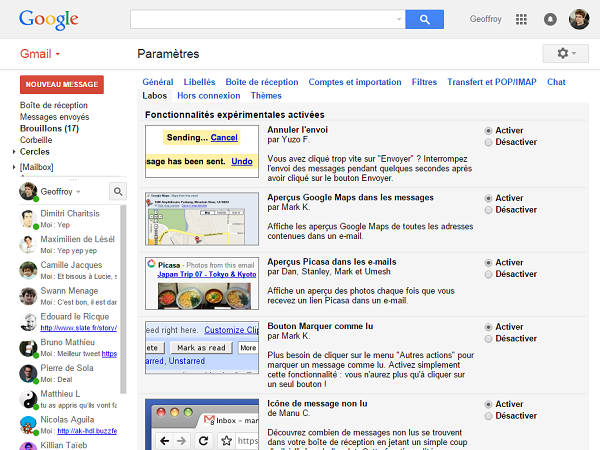Image resolution: width=600 pixels, height=450 pixels.
Task: Click the Geoffroy name in top bar
Action: click(x=485, y=19)
